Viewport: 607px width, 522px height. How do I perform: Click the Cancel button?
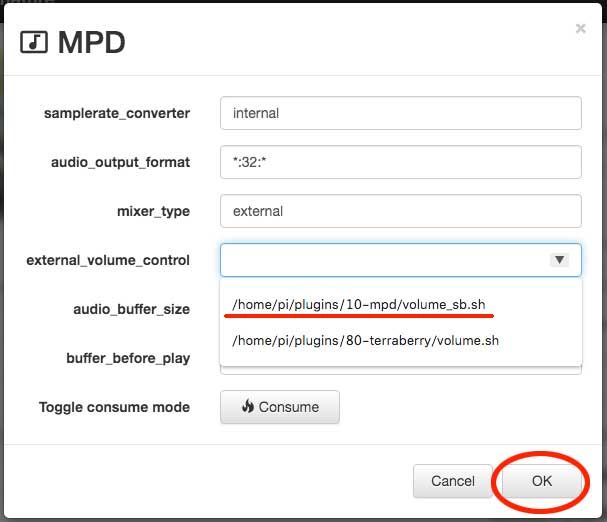click(453, 481)
